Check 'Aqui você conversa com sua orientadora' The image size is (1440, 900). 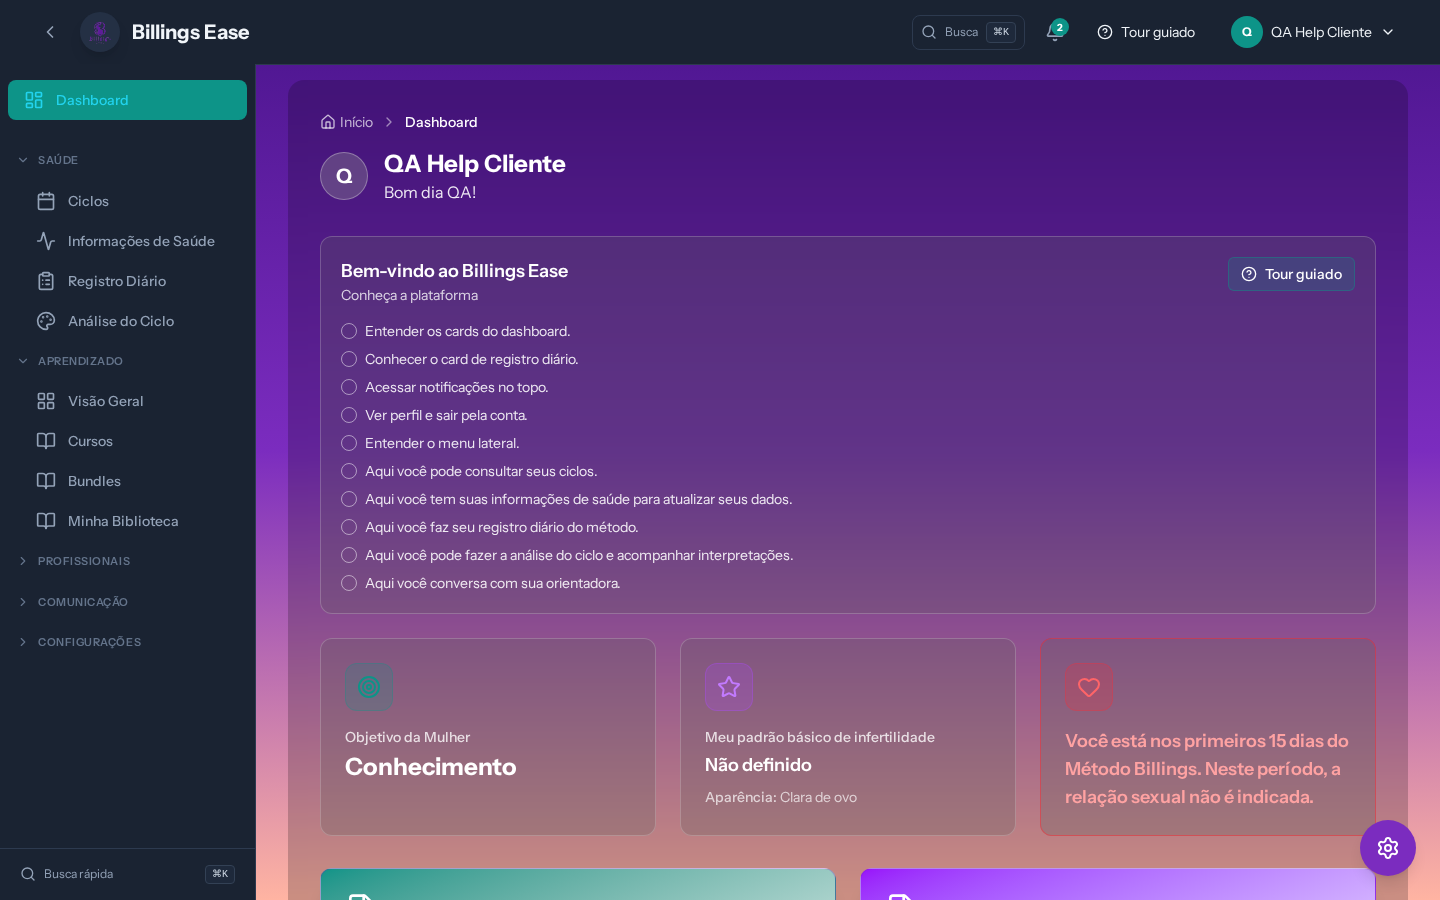click(349, 583)
